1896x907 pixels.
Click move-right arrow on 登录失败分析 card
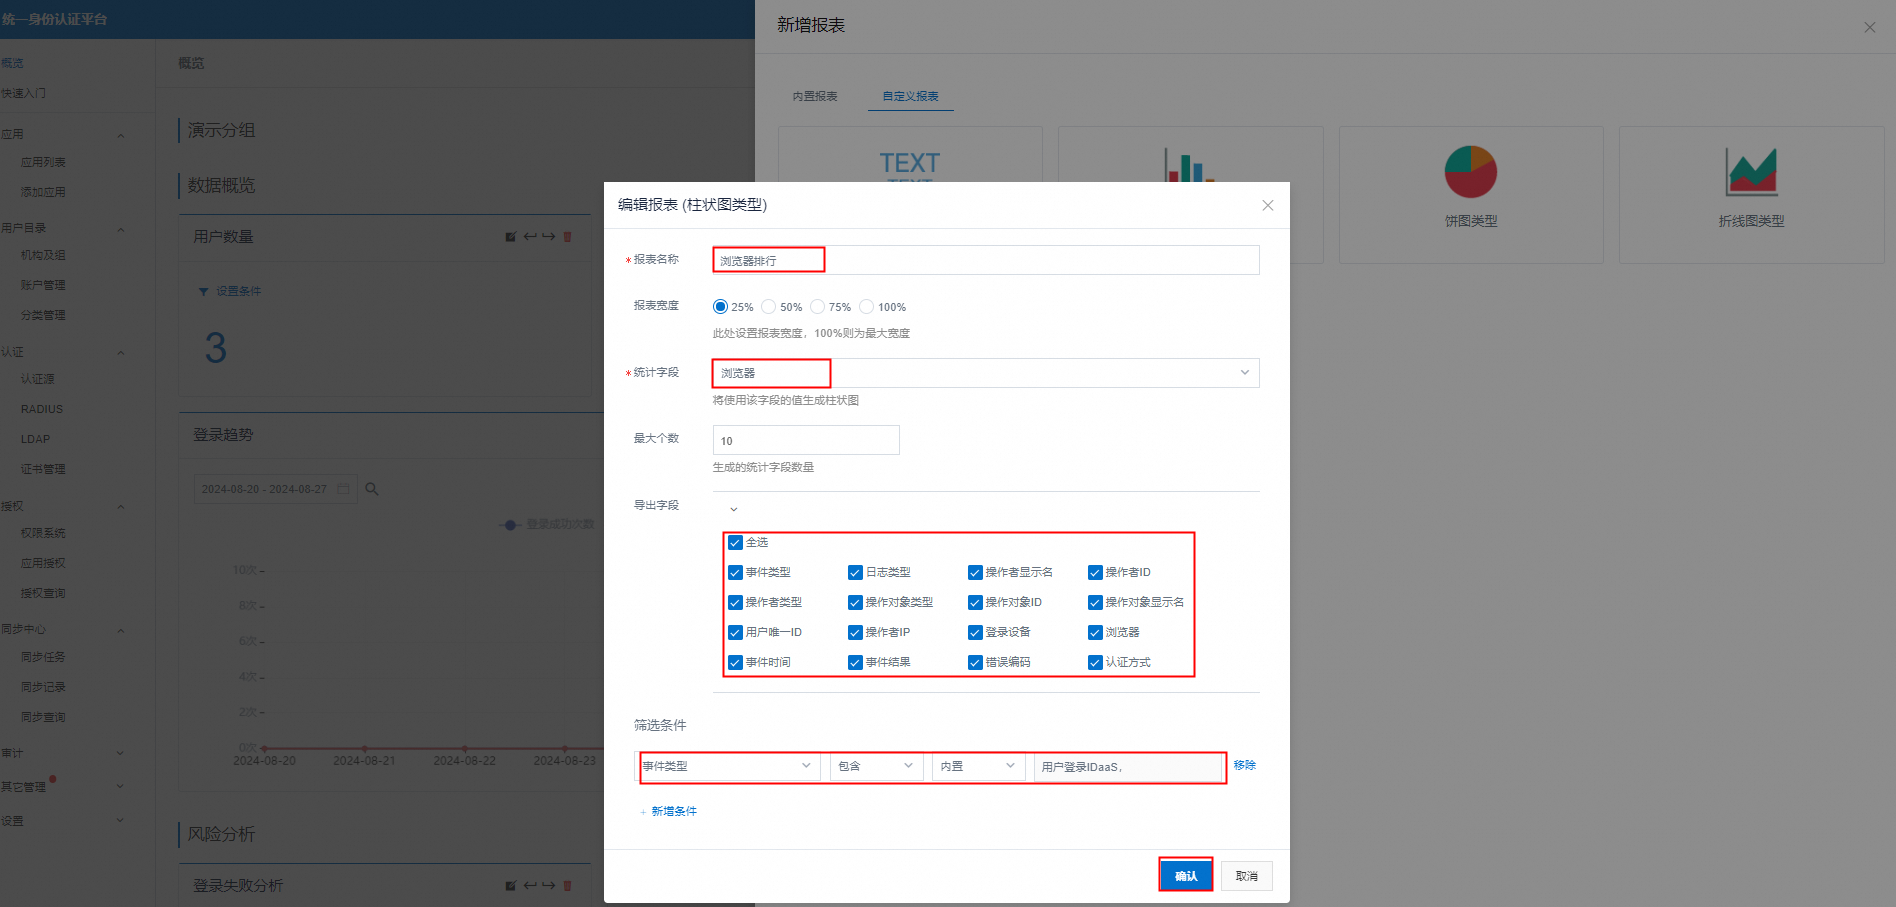tap(548, 886)
